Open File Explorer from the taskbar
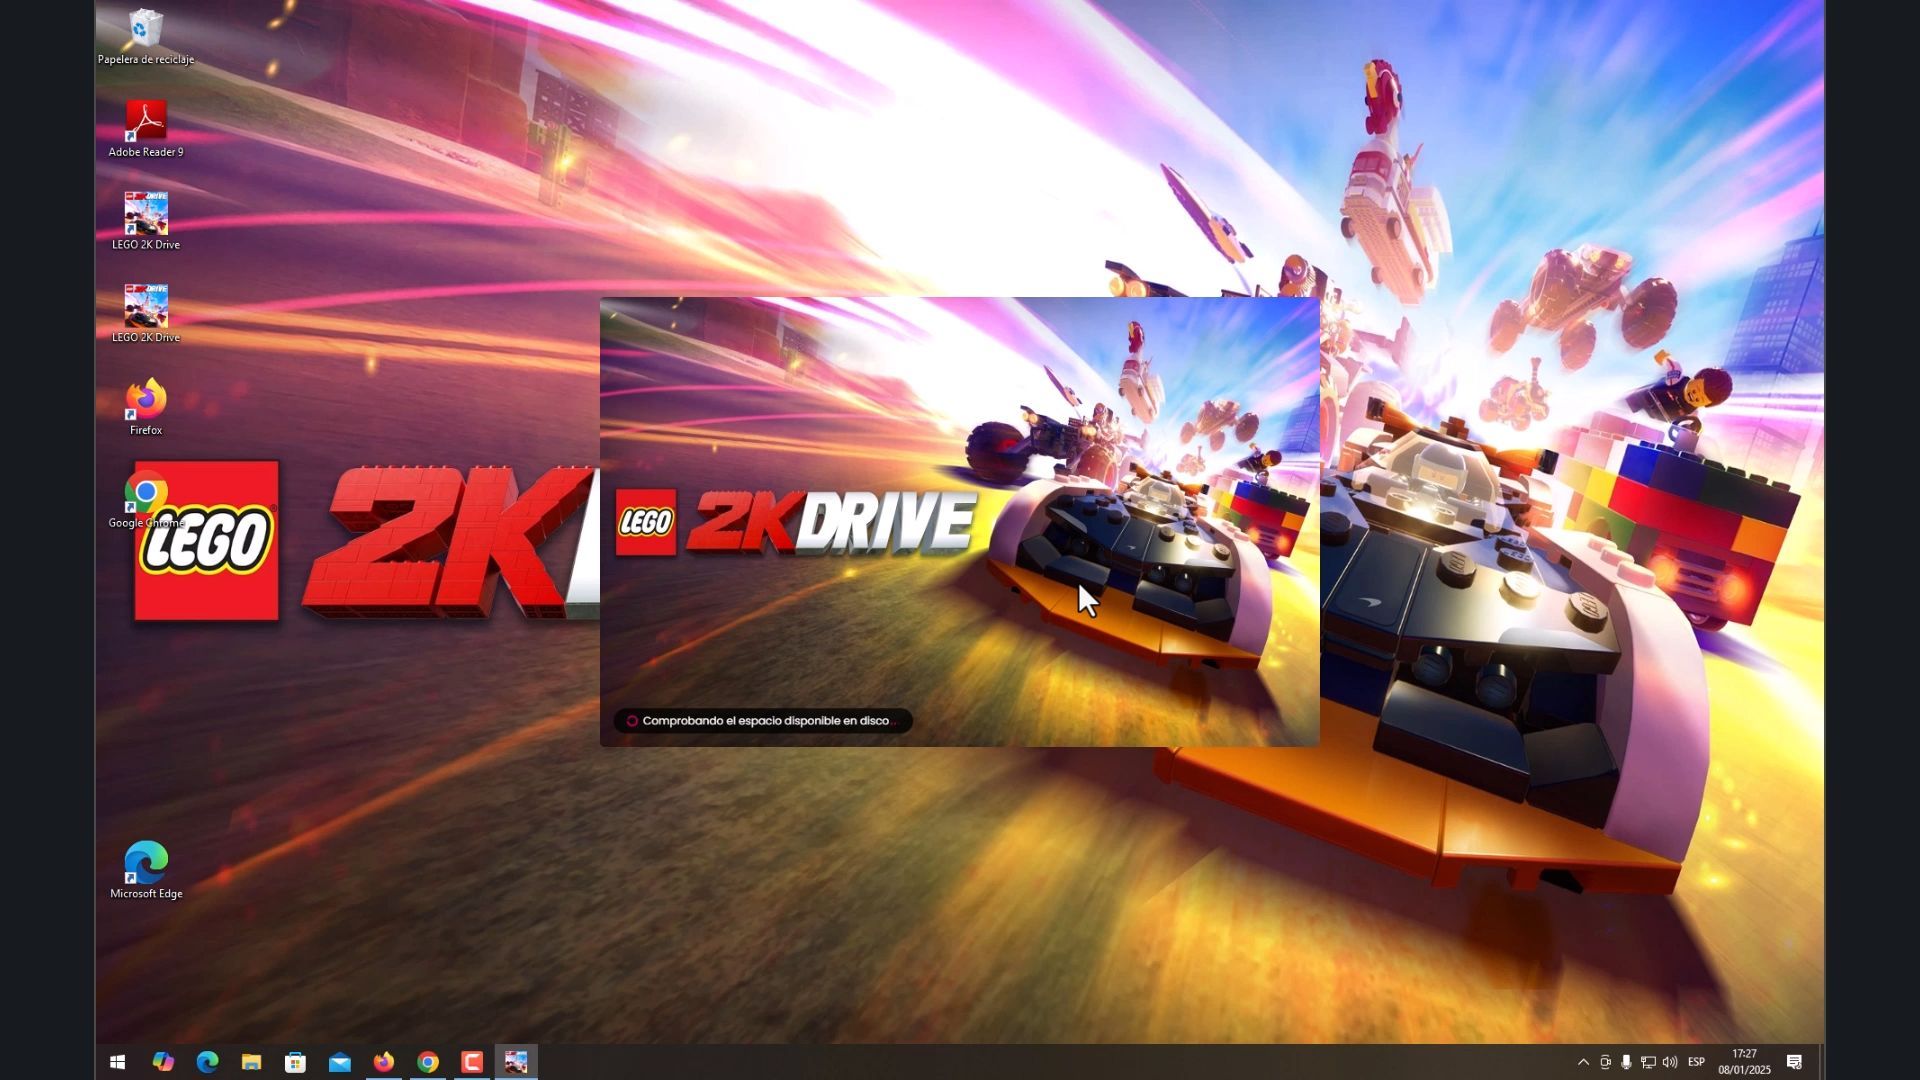This screenshot has height=1080, width=1920. click(x=251, y=1062)
